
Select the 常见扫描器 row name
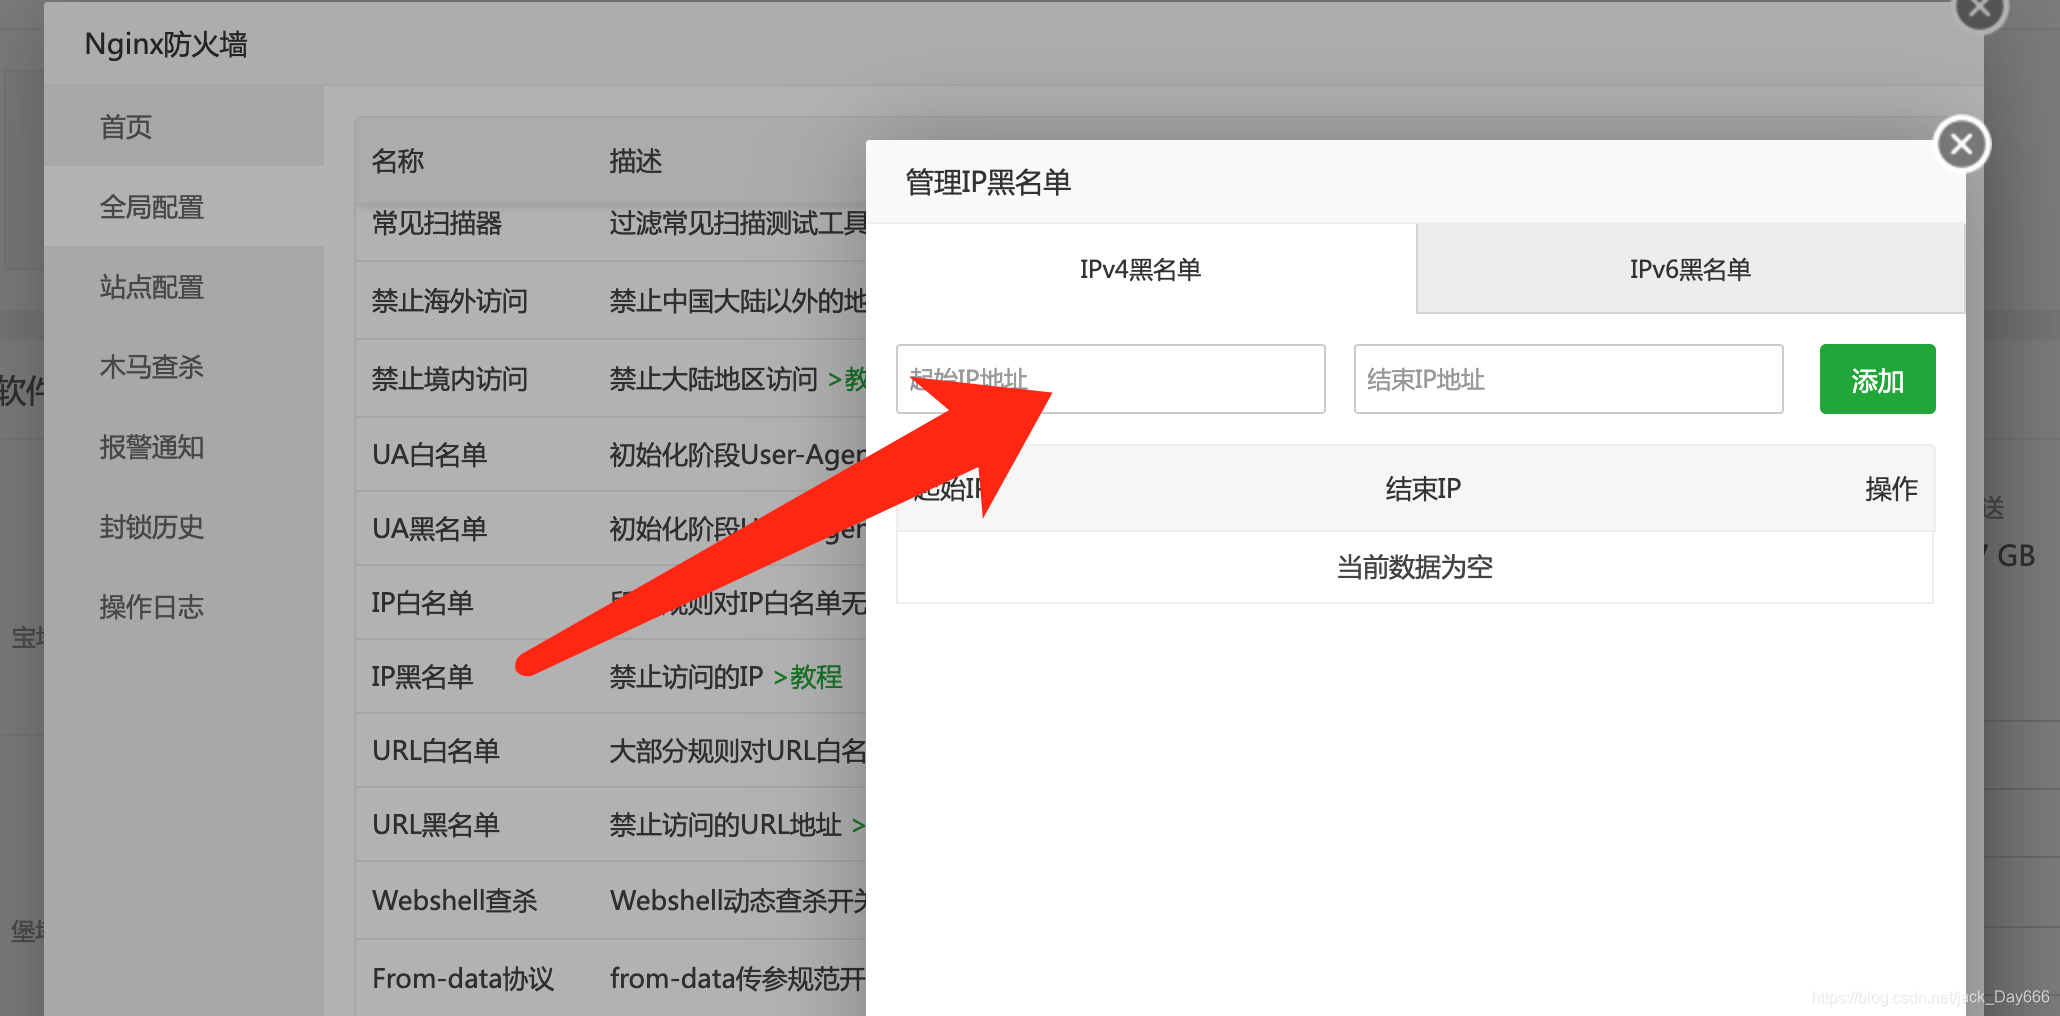(437, 223)
